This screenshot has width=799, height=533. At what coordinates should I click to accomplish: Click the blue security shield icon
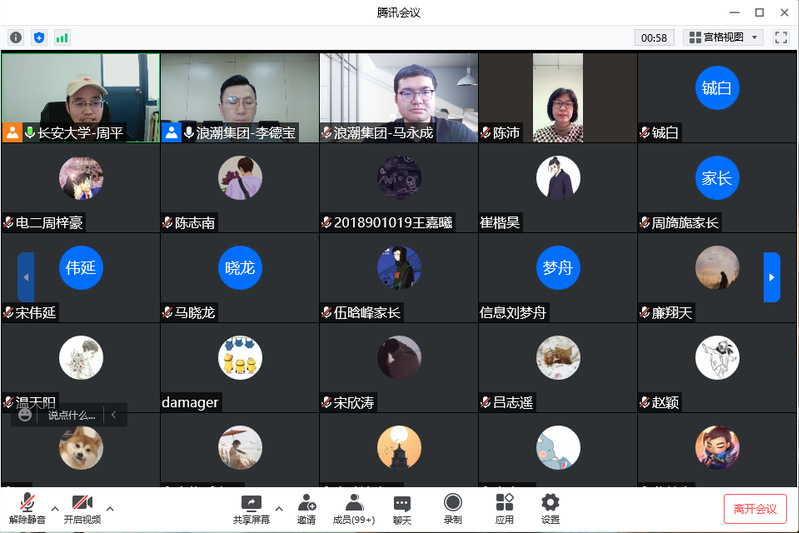pos(39,37)
